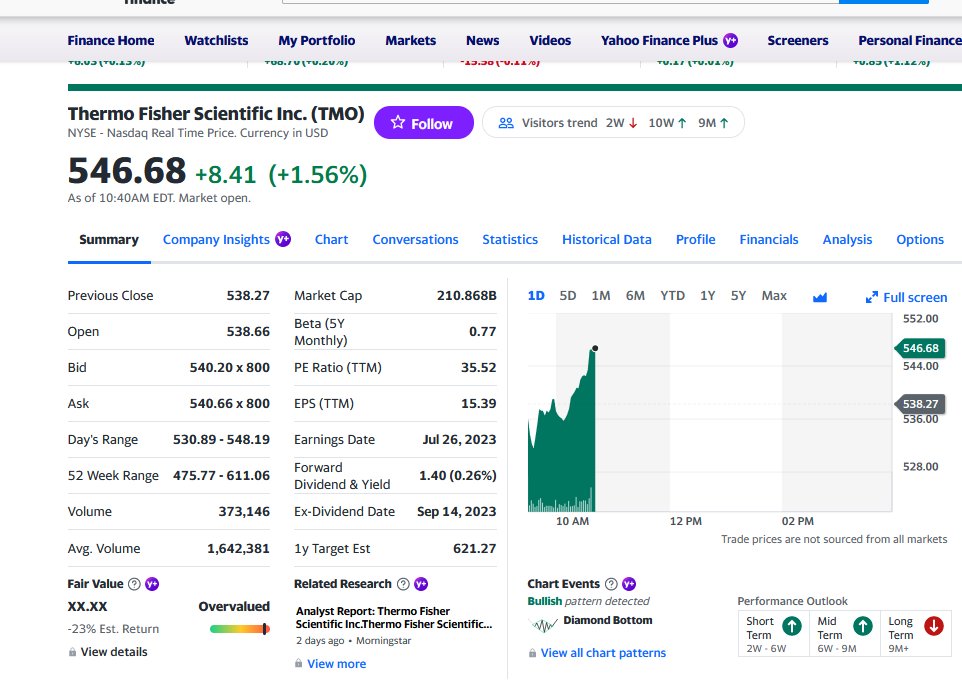Switch to Historical Data tab
This screenshot has width=962, height=691.
[607, 239]
